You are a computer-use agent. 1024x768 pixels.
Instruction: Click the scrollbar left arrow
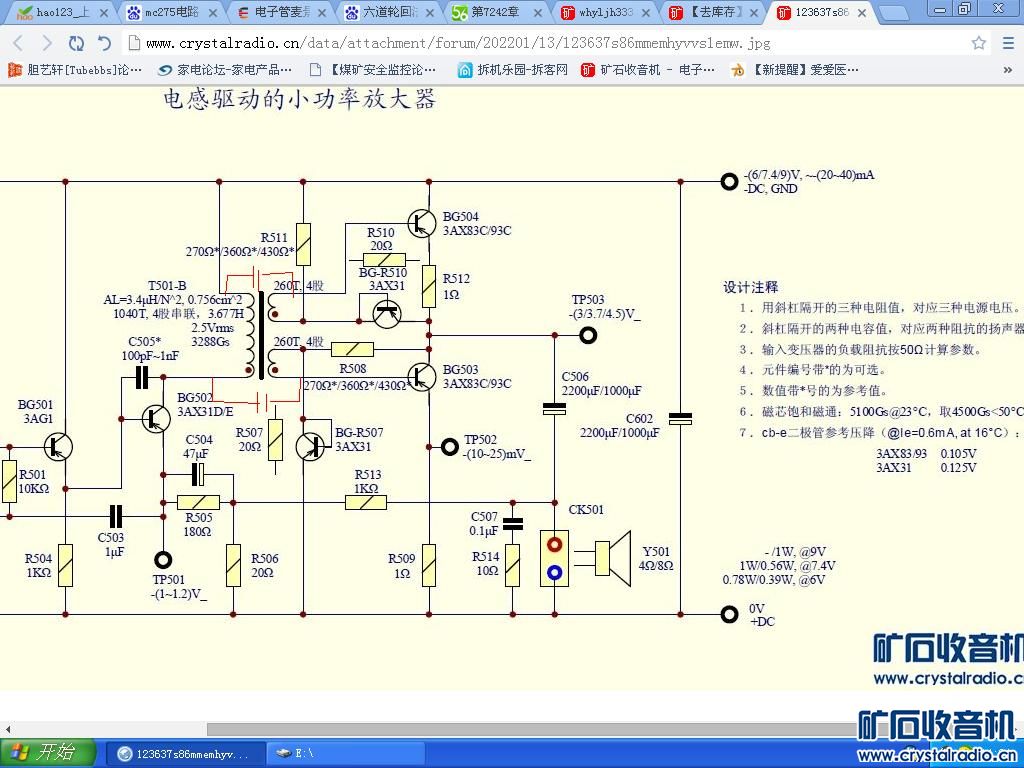7,728
